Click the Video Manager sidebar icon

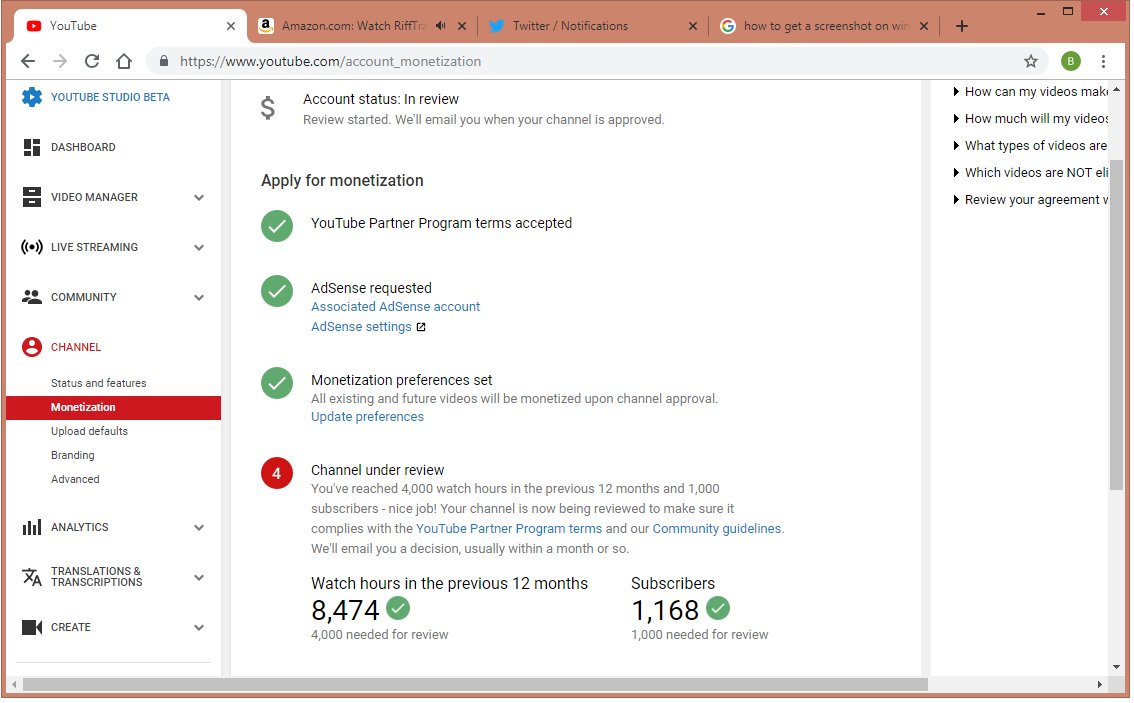32,197
